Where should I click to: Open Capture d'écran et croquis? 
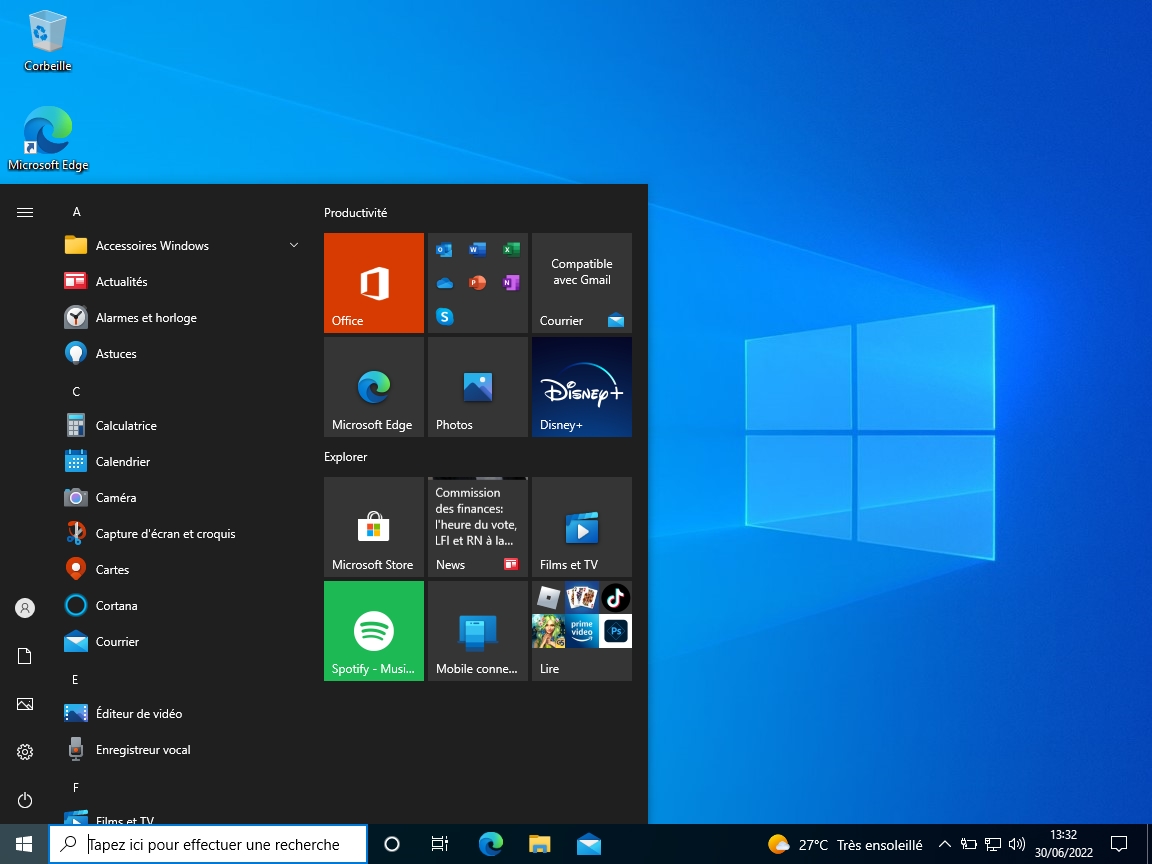pyautogui.click(x=182, y=533)
